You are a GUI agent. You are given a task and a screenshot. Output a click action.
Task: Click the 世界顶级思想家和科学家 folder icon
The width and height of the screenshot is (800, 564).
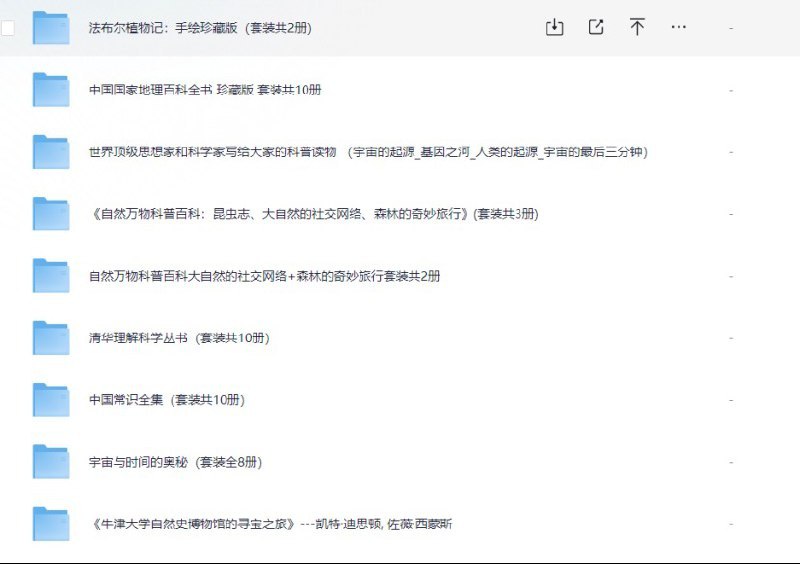pyautogui.click(x=51, y=152)
